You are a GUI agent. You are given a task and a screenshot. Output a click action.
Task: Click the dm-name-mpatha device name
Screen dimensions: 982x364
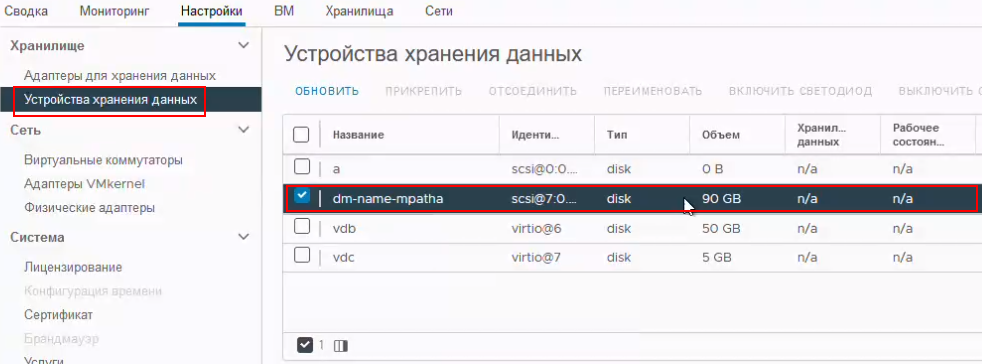pos(388,199)
